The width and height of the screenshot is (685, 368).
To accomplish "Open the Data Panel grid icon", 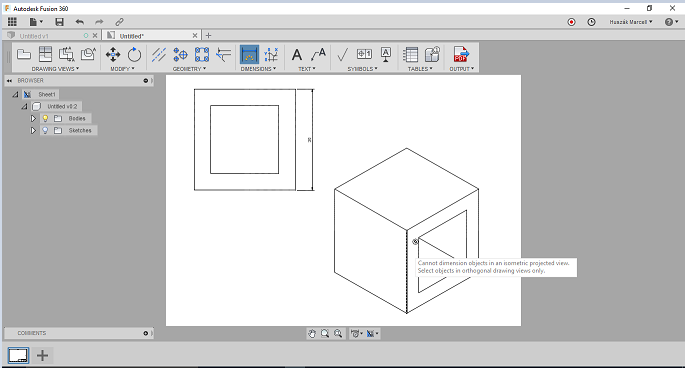I will (x=12, y=21).
